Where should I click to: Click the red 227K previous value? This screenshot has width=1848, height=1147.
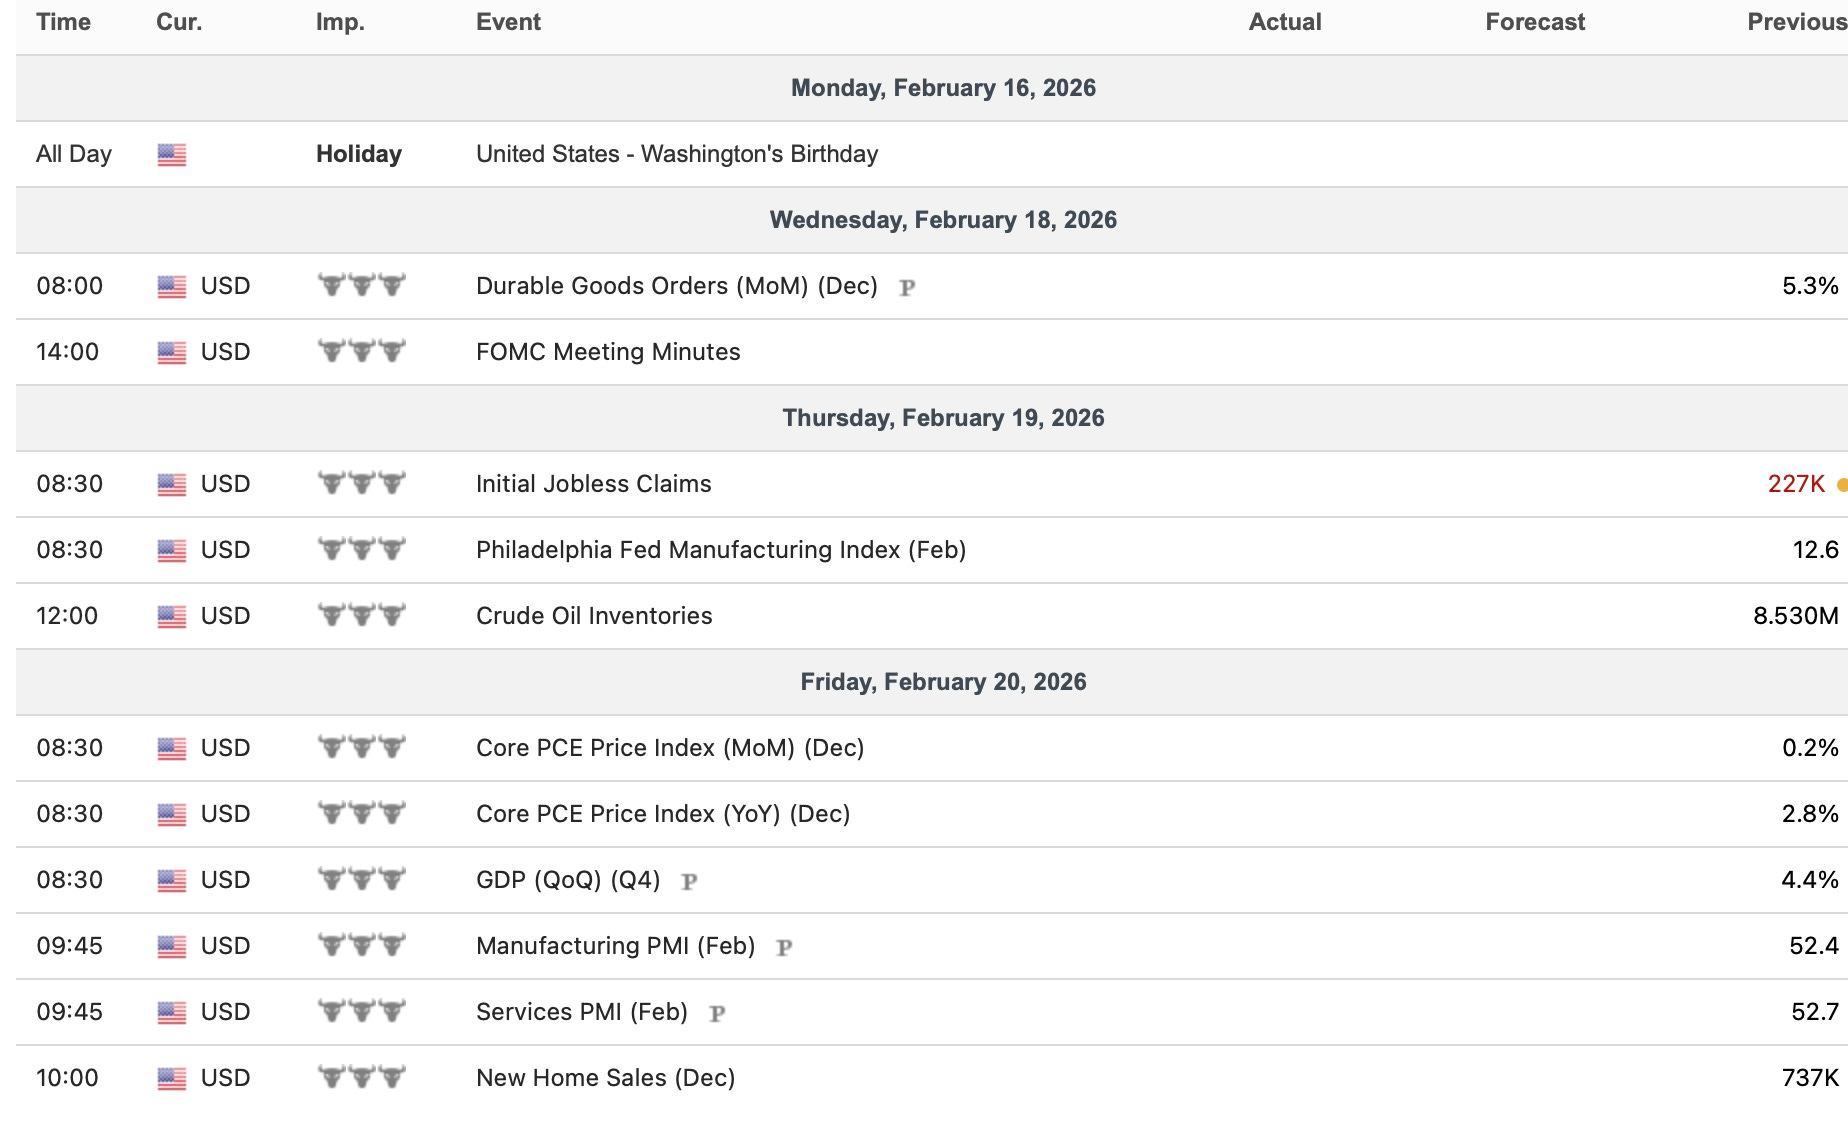click(1796, 484)
